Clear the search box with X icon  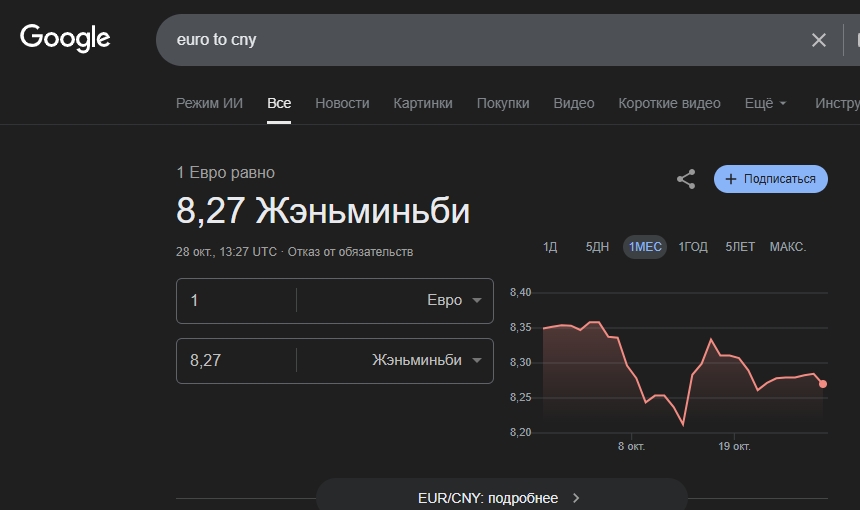pyautogui.click(x=818, y=40)
